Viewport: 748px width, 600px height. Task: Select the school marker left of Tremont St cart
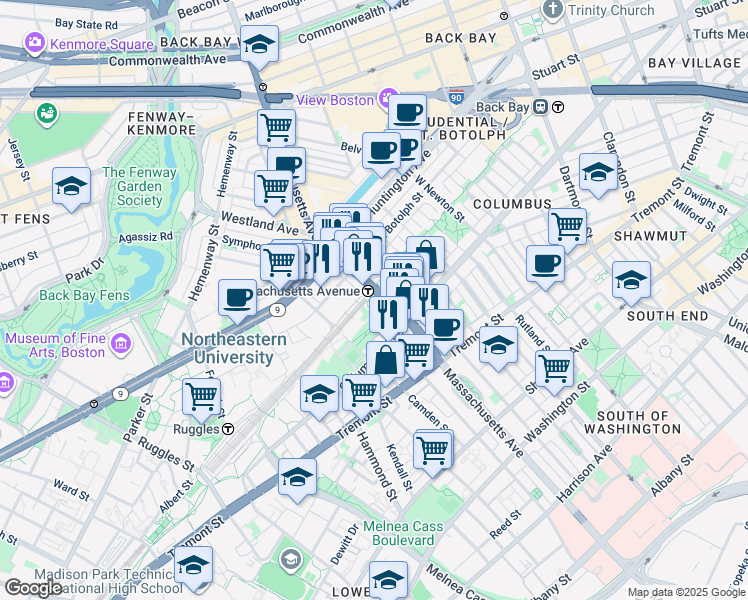pyautogui.click(x=320, y=394)
